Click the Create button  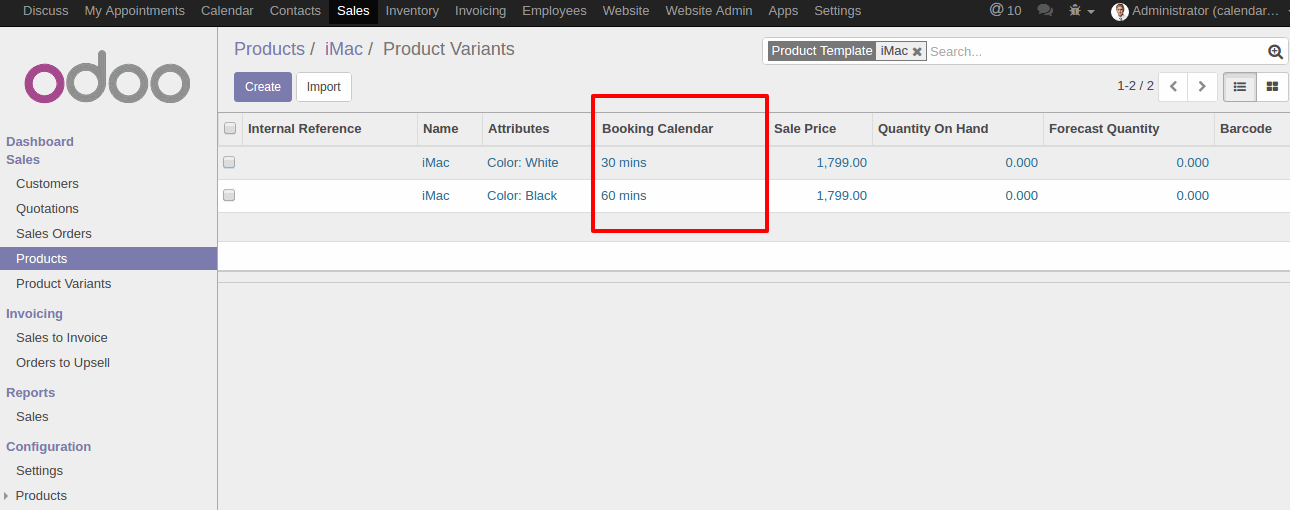(263, 87)
